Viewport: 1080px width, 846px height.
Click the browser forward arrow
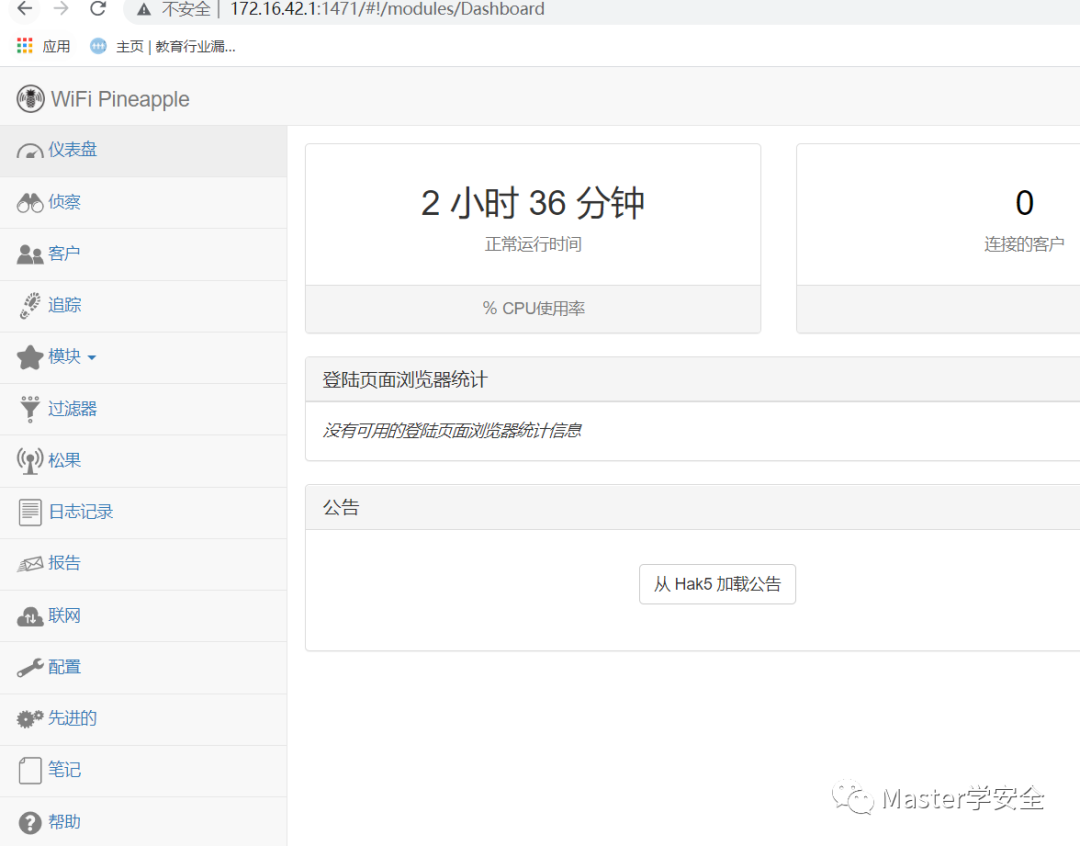coord(61,8)
